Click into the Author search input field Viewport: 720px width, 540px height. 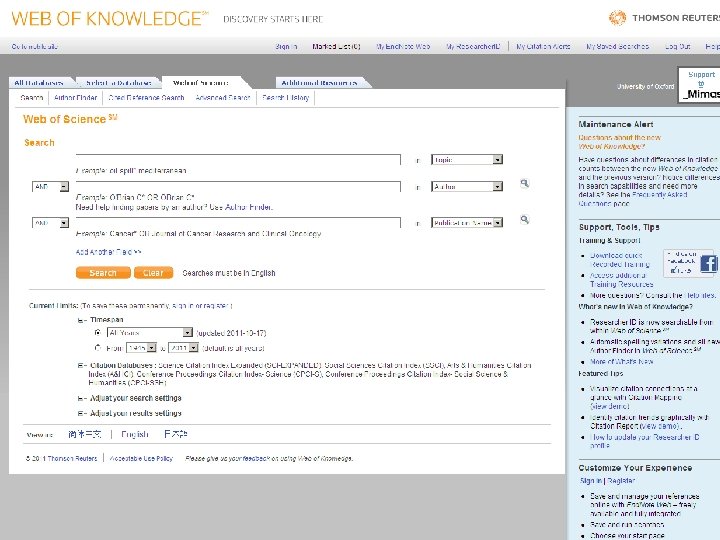(x=238, y=186)
